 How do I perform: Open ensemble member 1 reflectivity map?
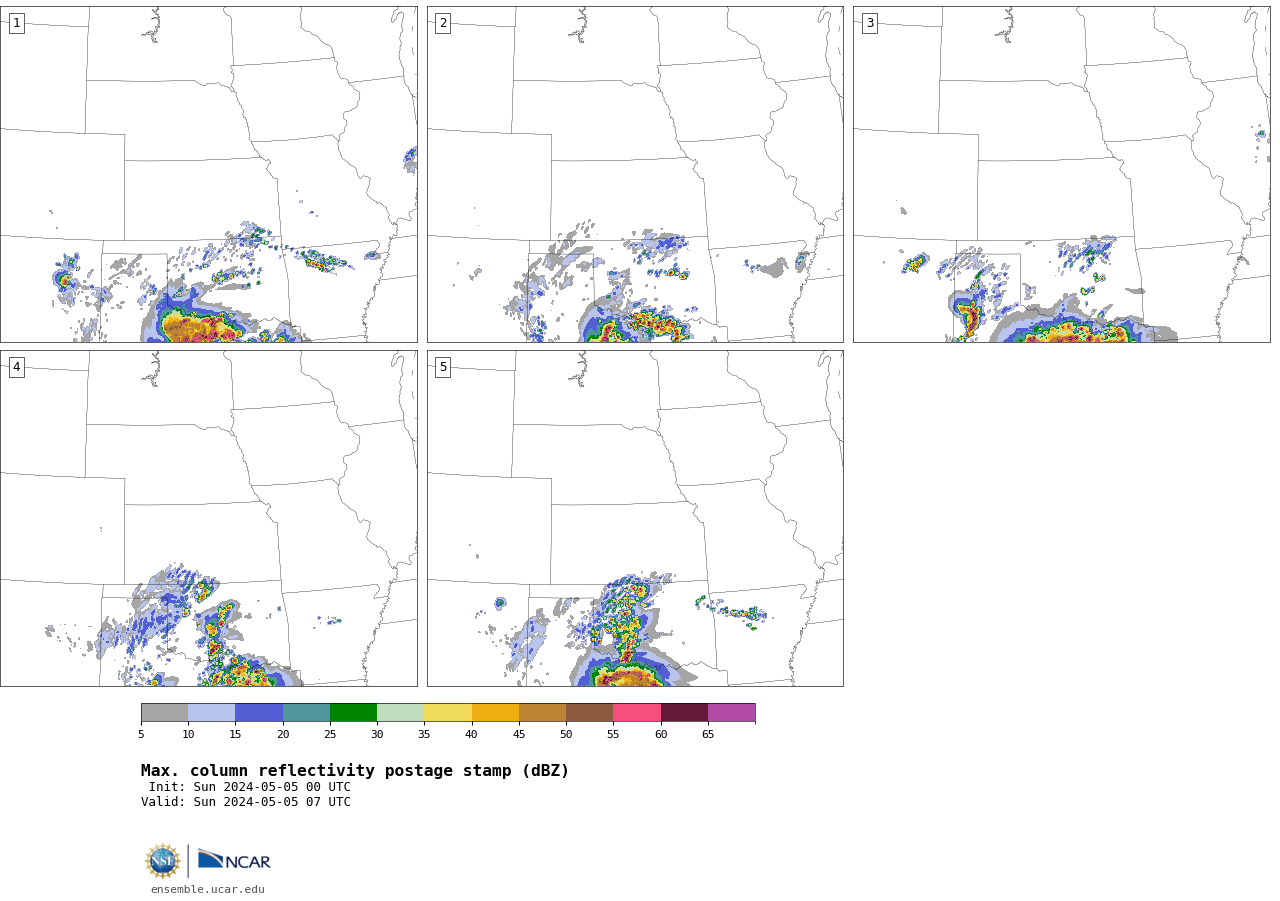point(208,174)
